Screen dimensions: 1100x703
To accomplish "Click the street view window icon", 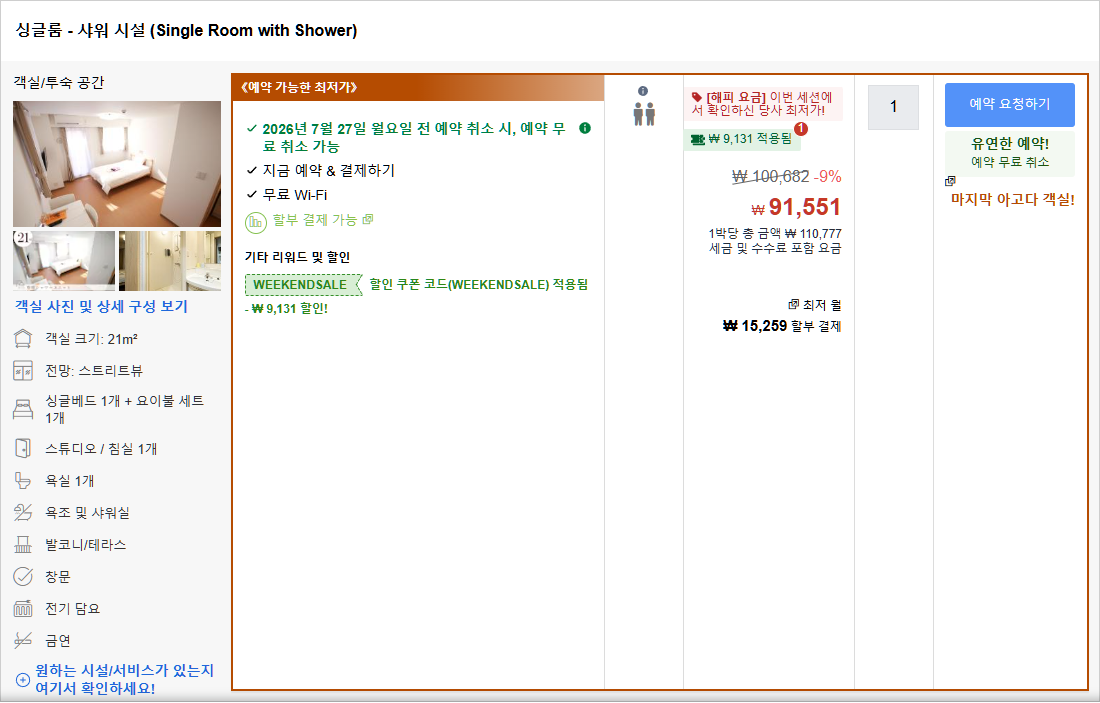I will pyautogui.click(x=23, y=370).
